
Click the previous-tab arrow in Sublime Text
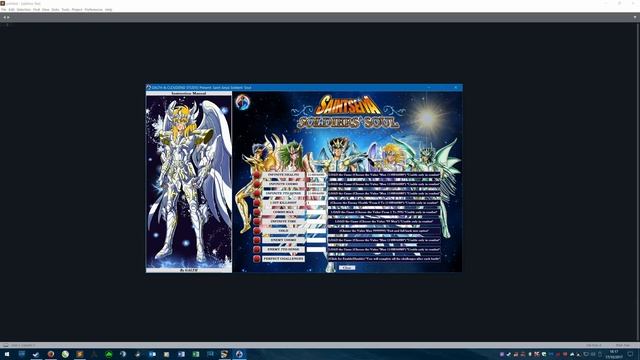click(x=4, y=17)
